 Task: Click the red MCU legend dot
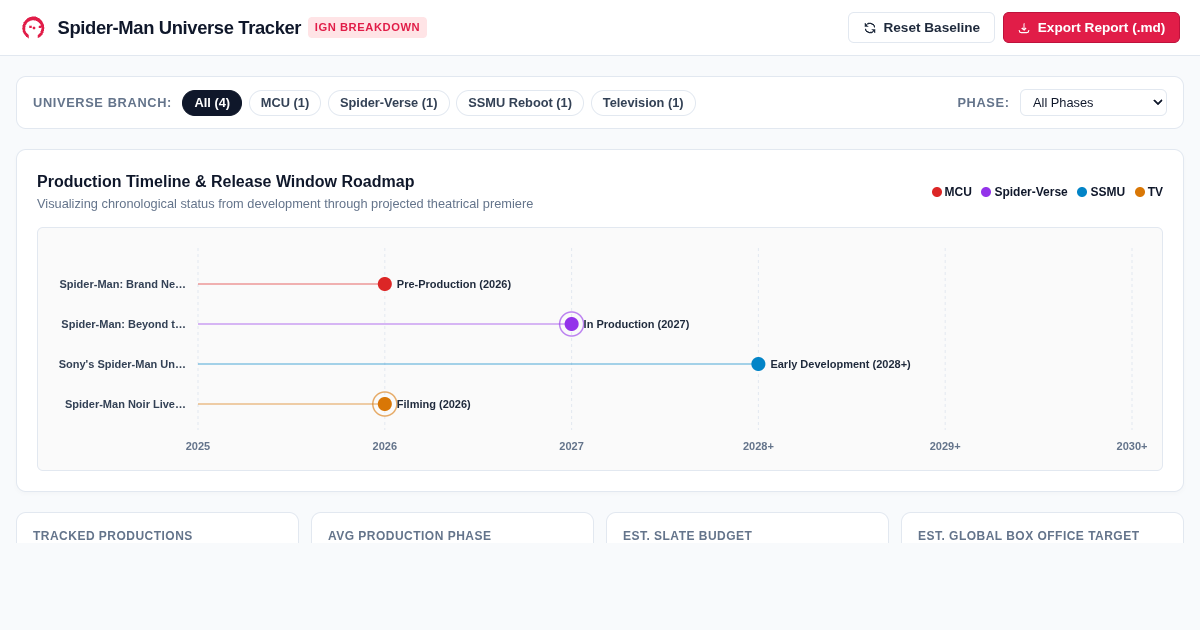pyautogui.click(x=937, y=192)
